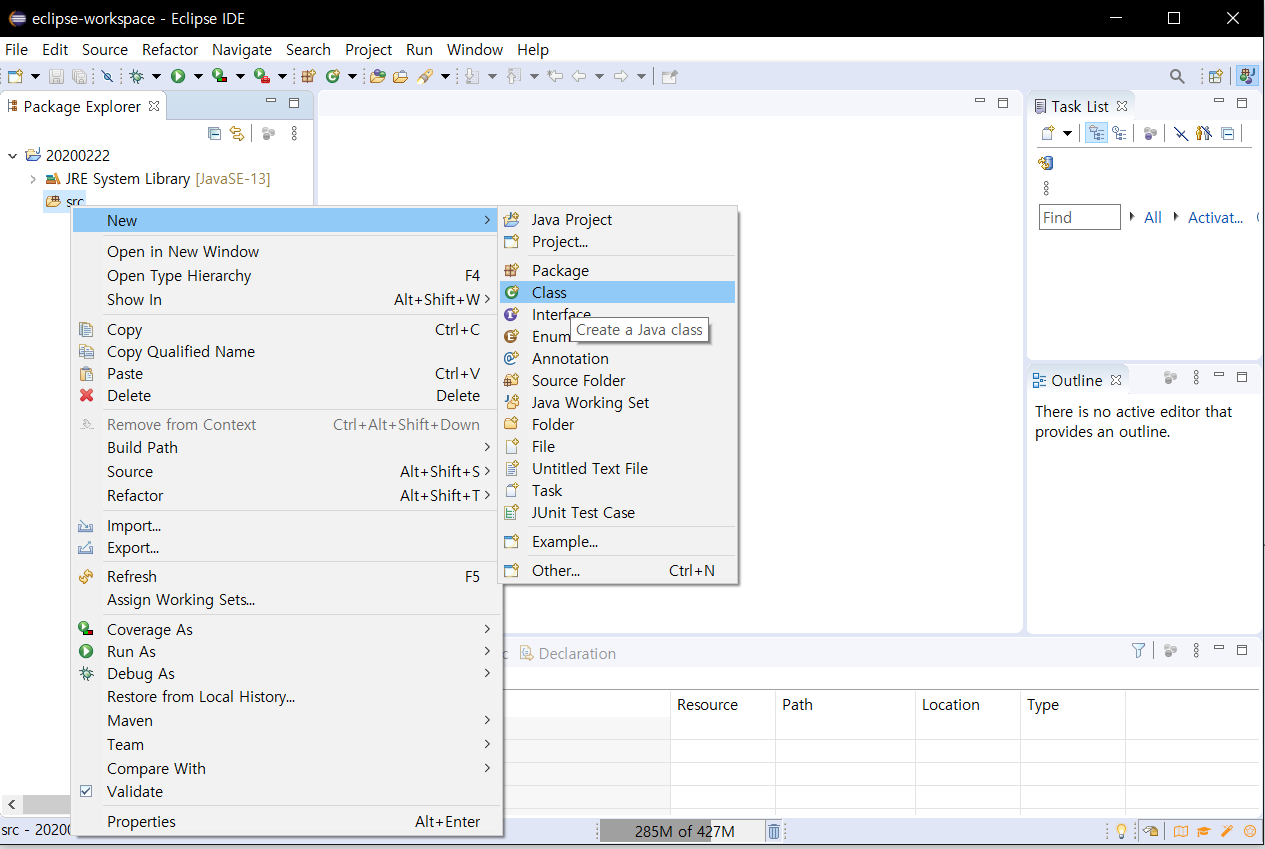The image size is (1265, 849).
Task: Click the map overview icon in status bar
Action: point(1181,831)
